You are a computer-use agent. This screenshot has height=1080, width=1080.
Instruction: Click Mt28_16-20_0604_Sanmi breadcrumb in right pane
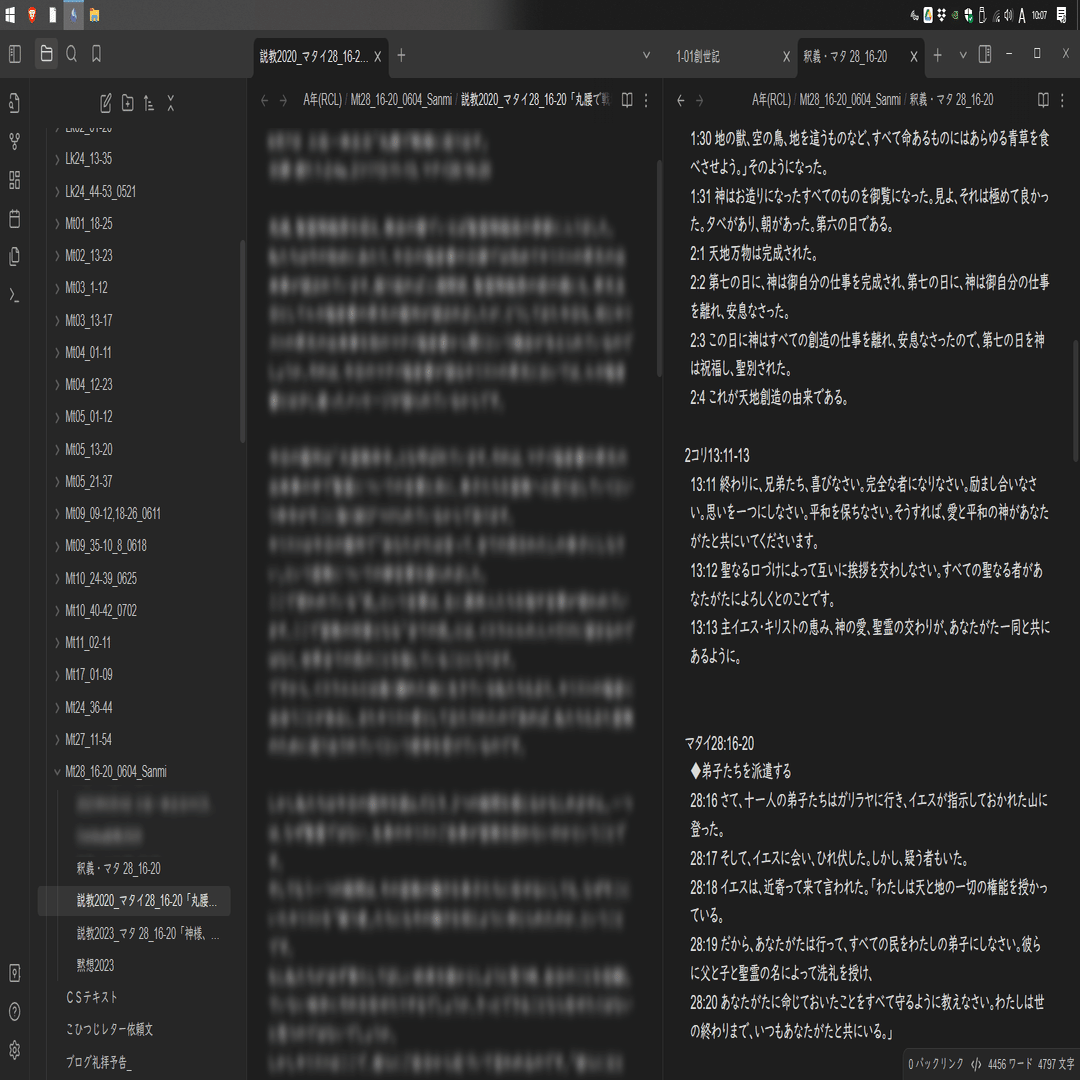[849, 101]
